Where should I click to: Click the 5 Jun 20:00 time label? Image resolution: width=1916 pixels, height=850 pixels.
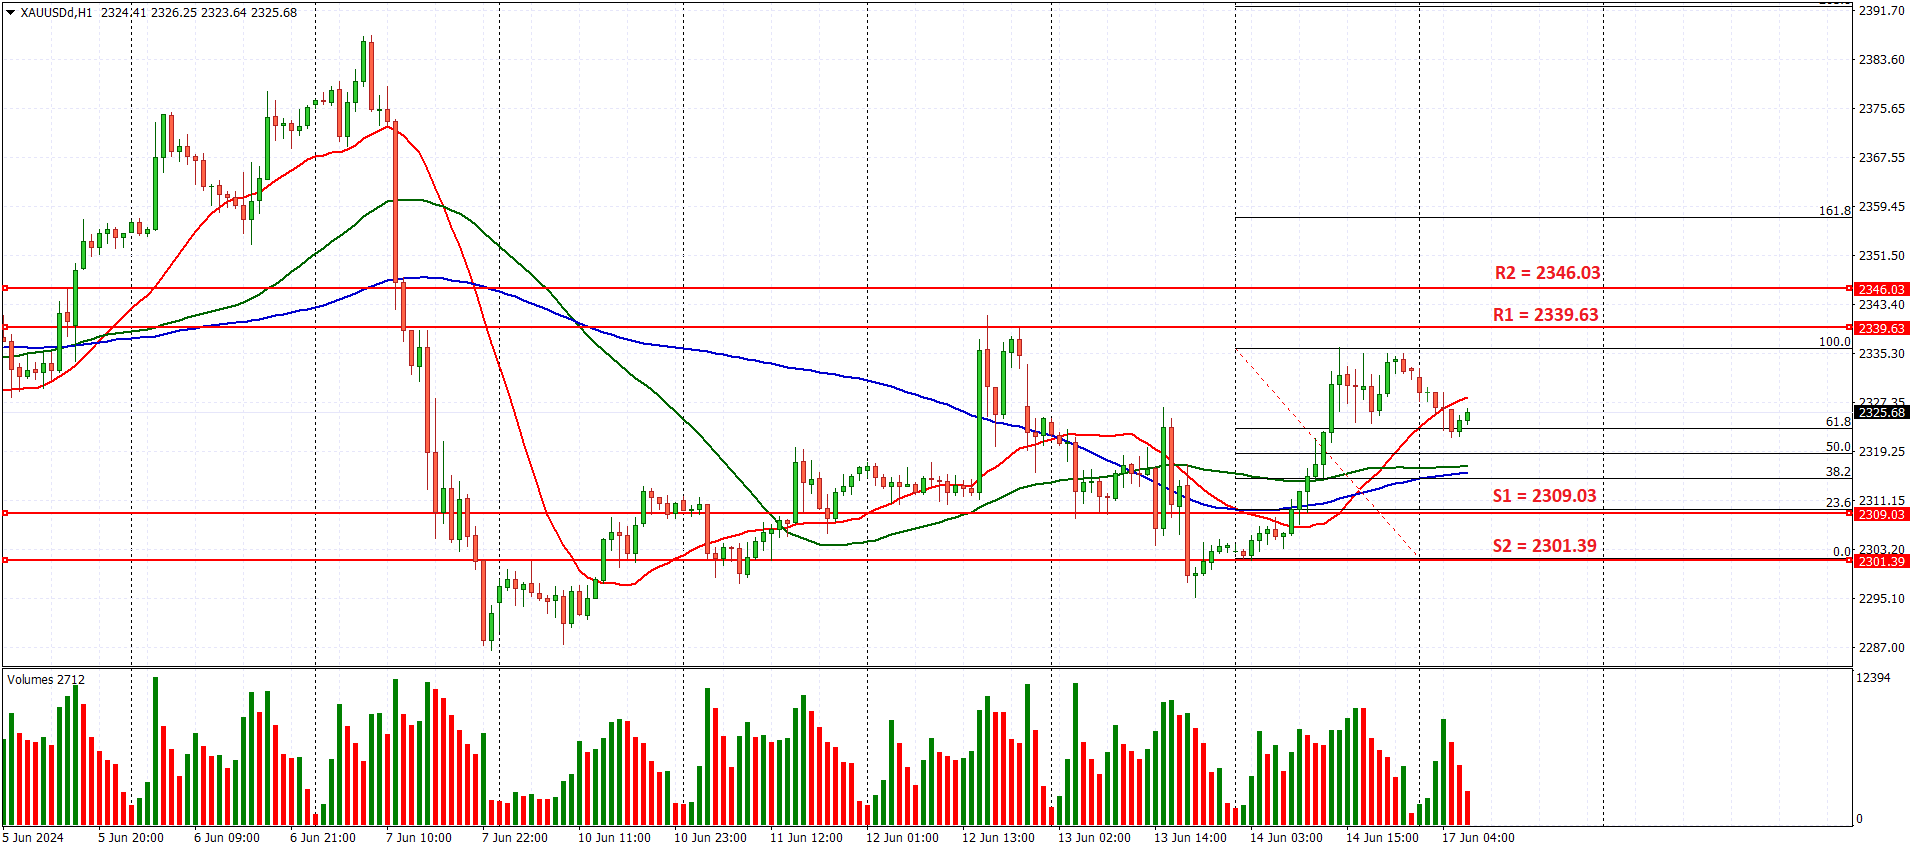pos(131,838)
